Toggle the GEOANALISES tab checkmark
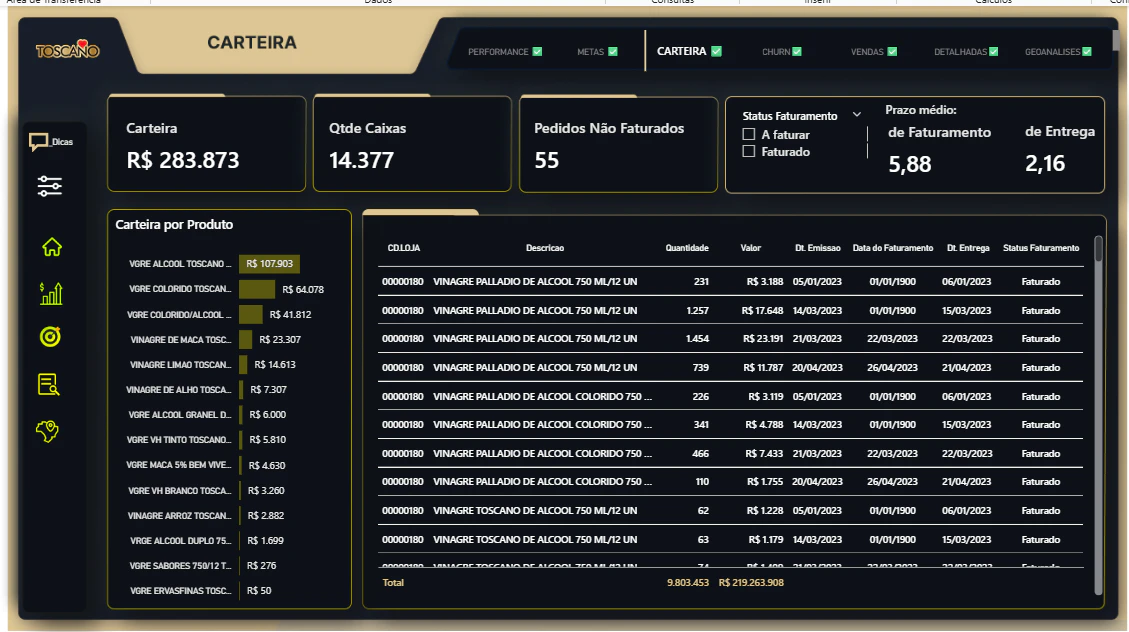 [1087, 52]
